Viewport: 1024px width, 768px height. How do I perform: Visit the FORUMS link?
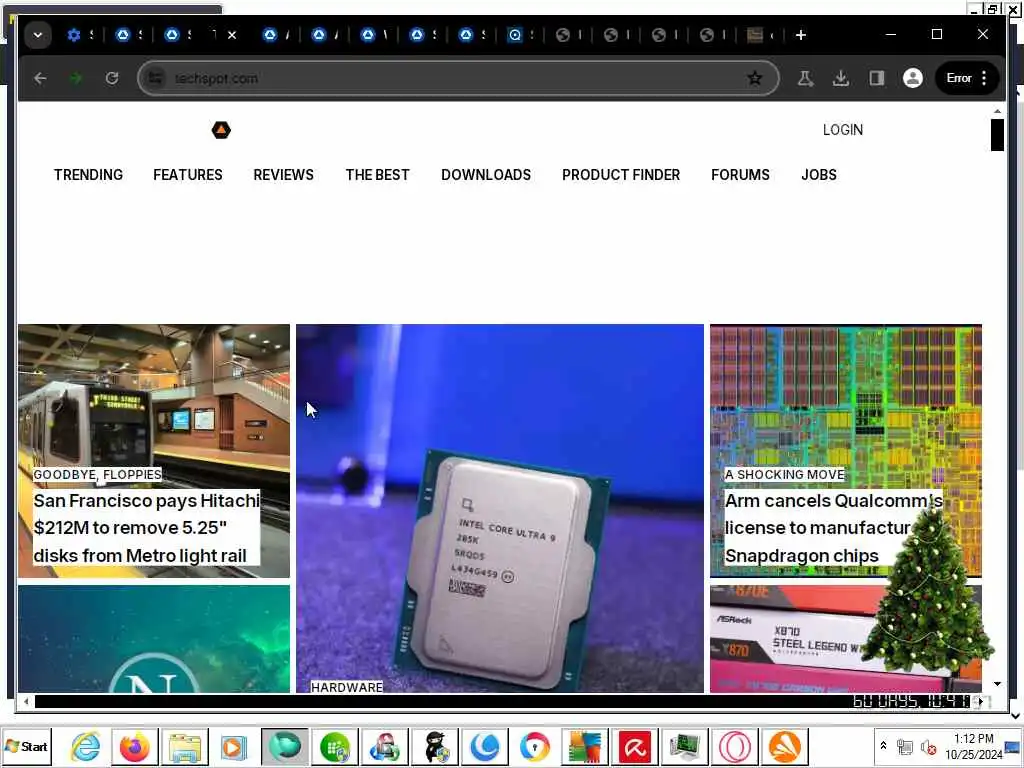coord(741,175)
